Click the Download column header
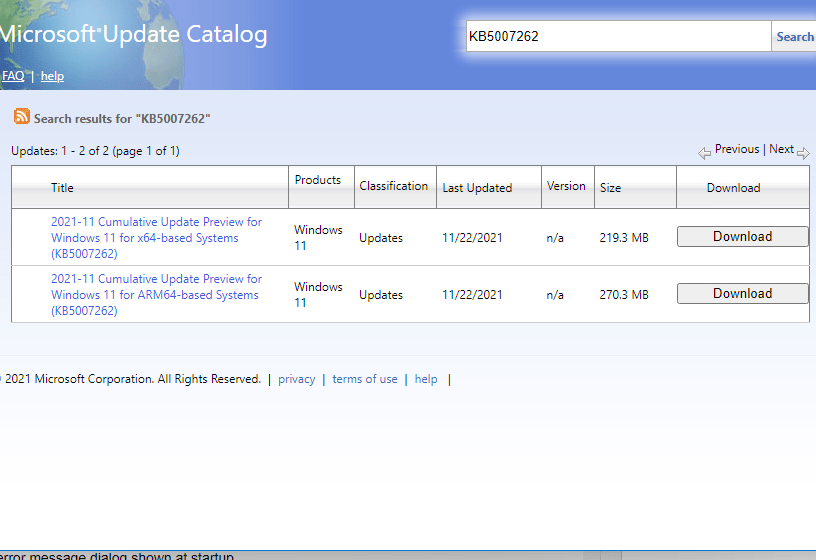This screenshot has width=816, height=560. [x=733, y=188]
